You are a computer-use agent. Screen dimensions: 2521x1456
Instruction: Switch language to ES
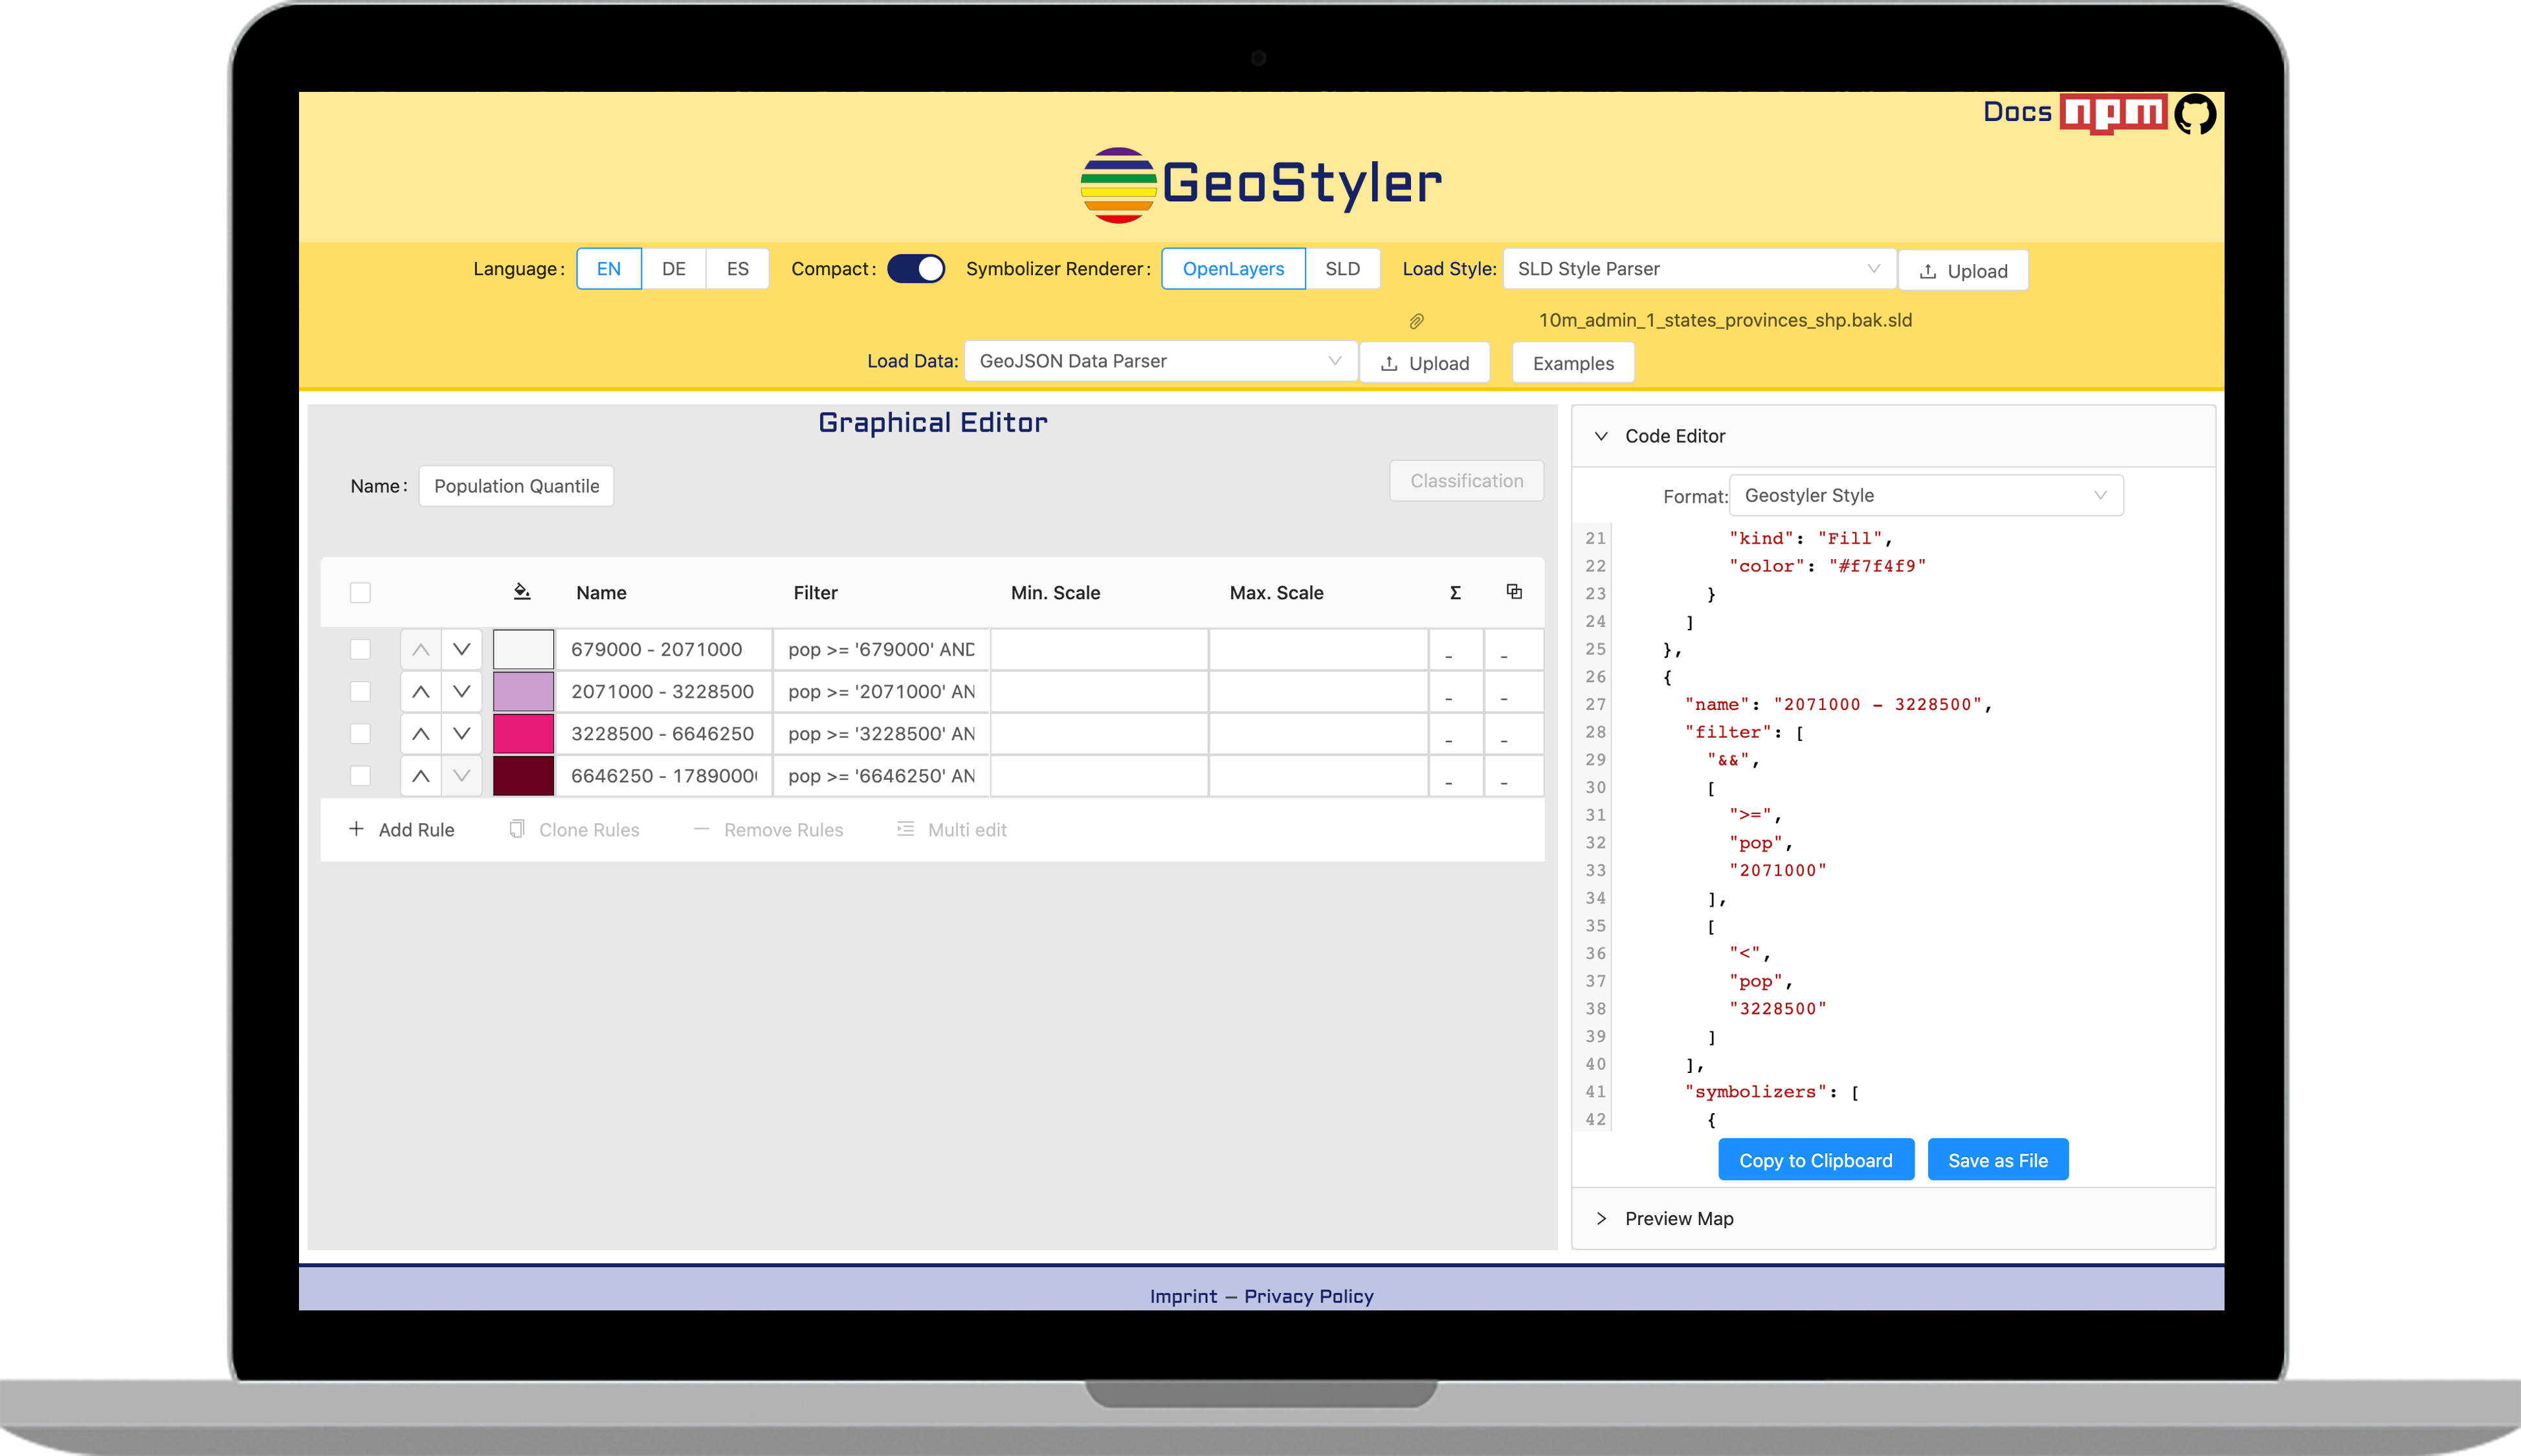[738, 269]
